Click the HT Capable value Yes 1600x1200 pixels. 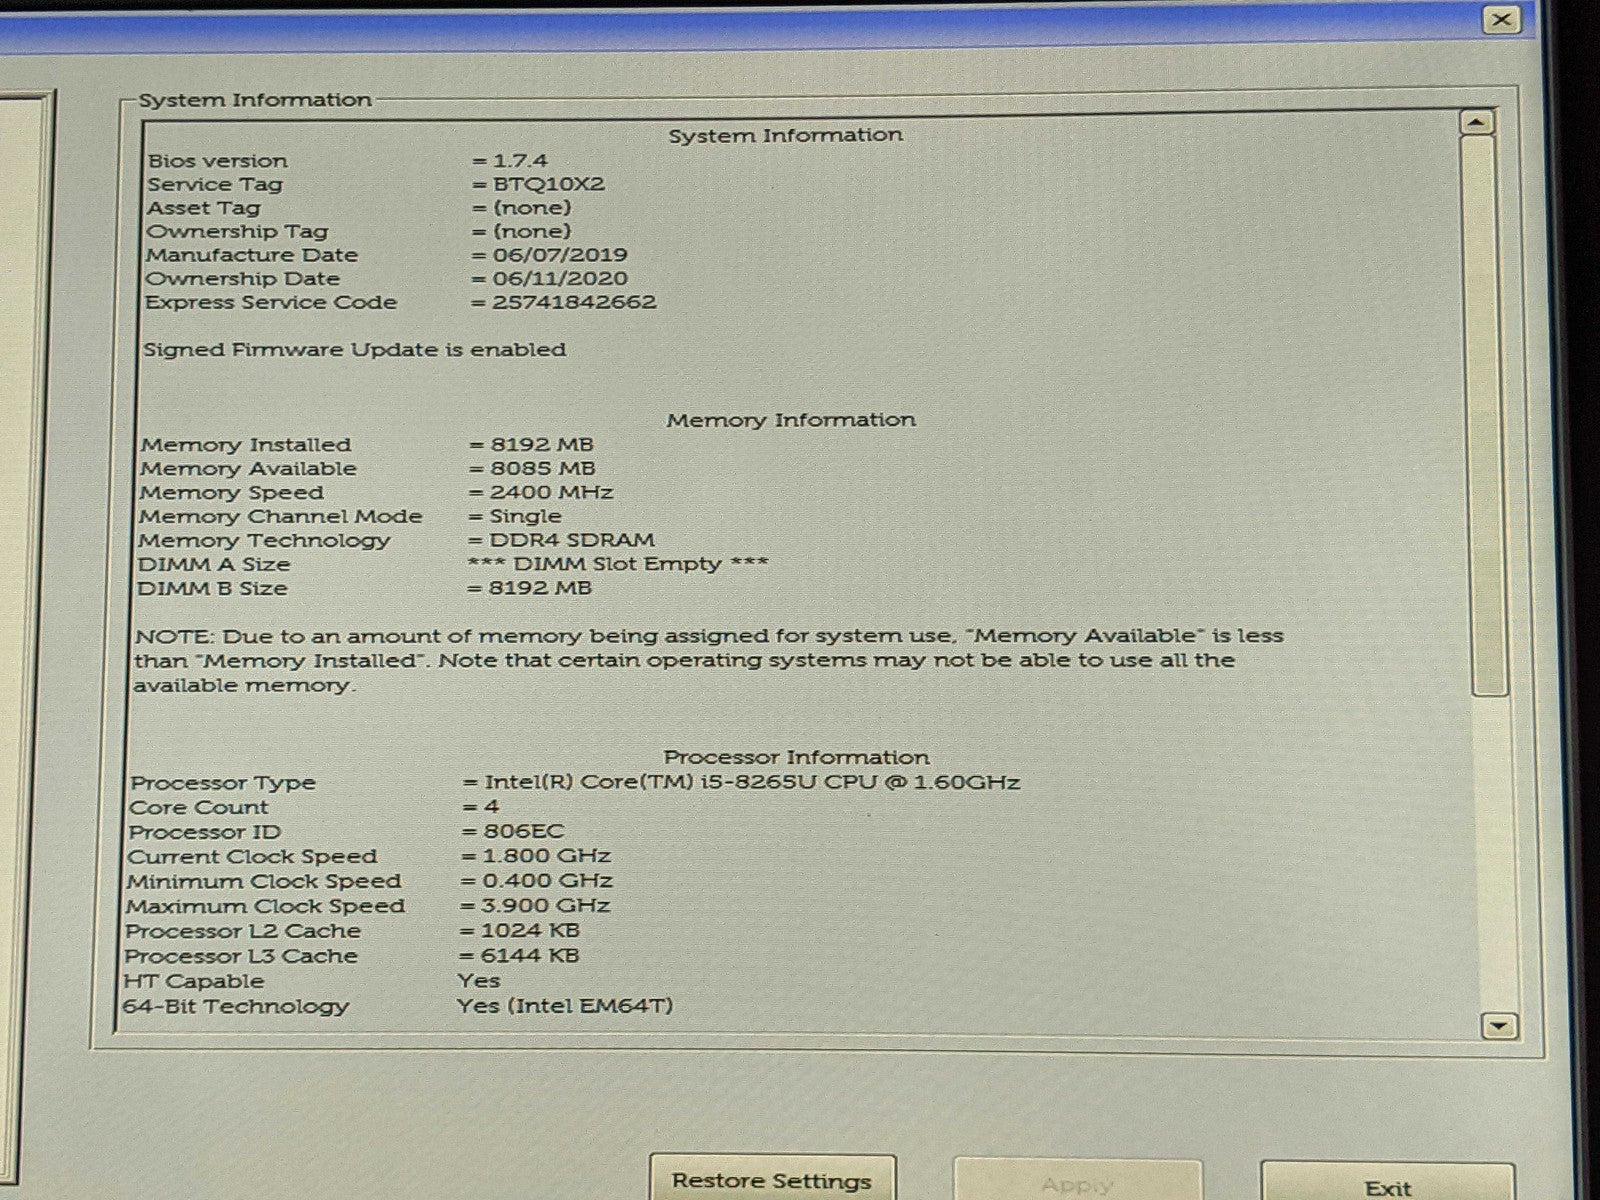479,981
